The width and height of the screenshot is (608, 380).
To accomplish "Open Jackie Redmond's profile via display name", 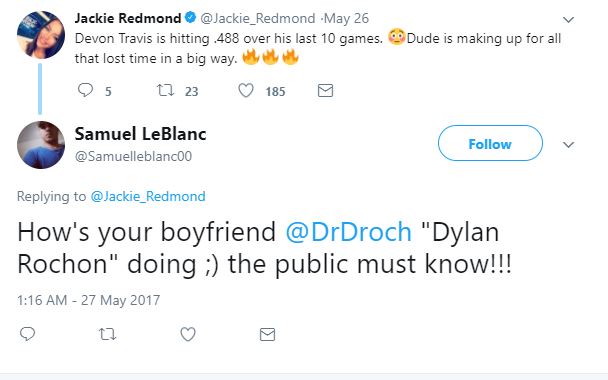I will (128, 18).
